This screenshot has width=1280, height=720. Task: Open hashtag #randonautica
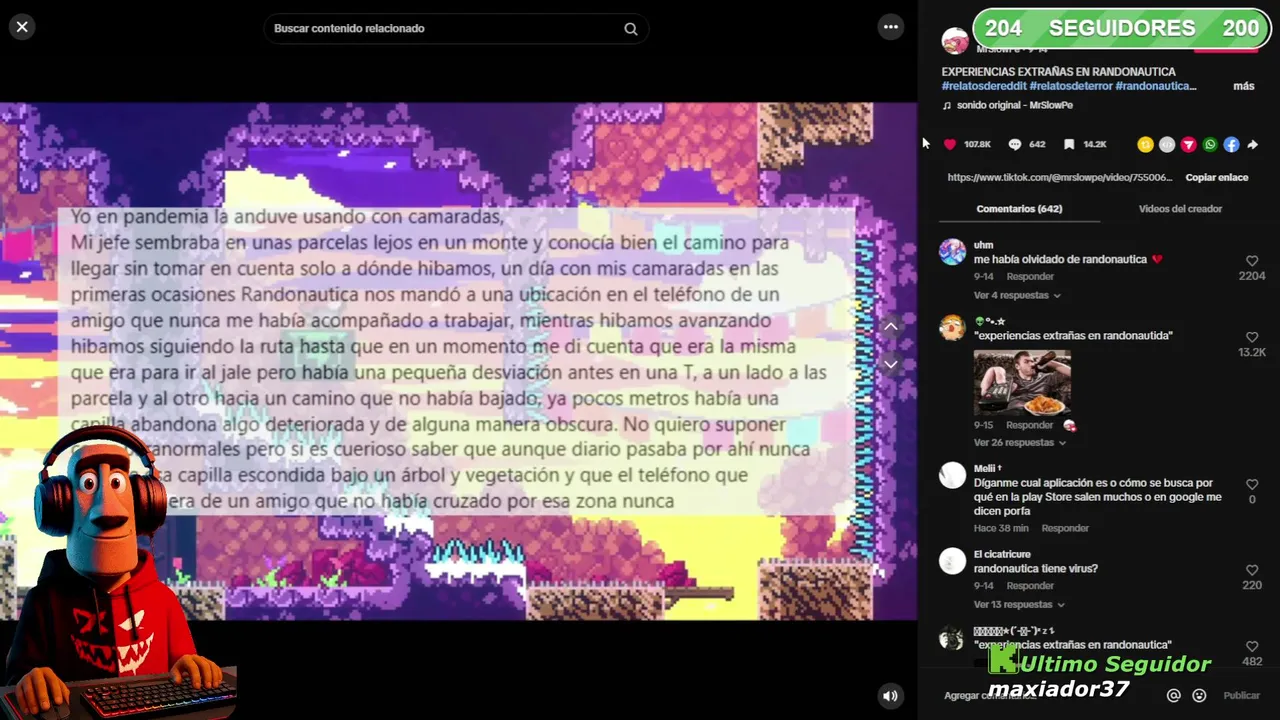pyautogui.click(x=1156, y=86)
